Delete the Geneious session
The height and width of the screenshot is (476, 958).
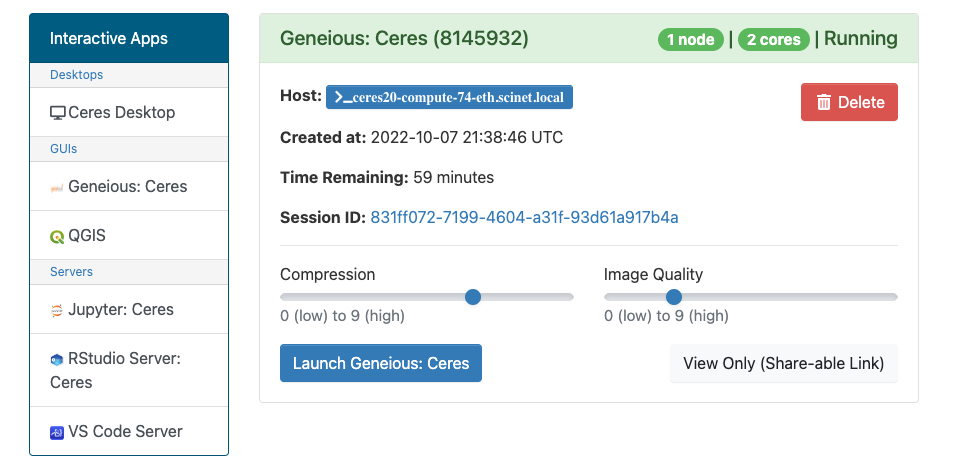849,102
